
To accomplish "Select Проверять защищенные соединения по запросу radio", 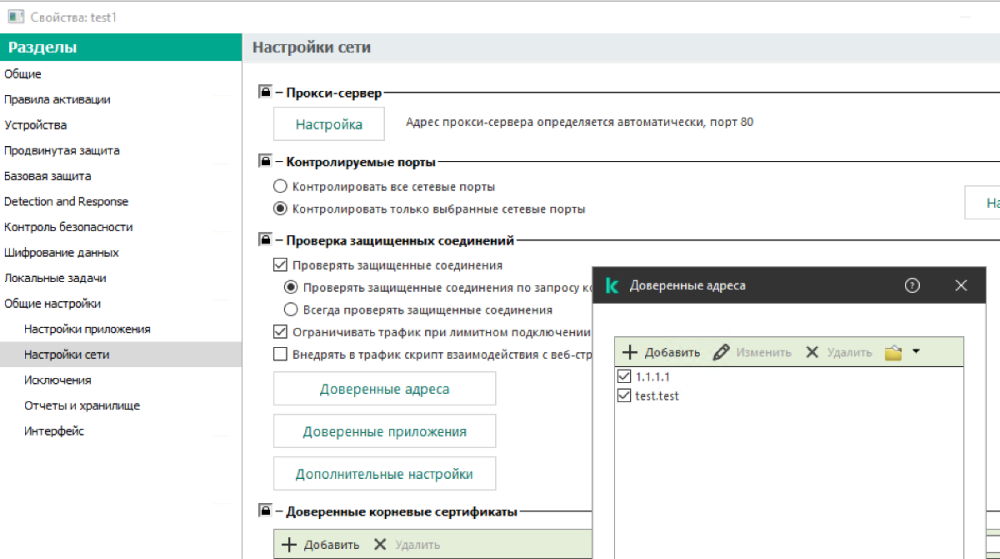I will pyautogui.click(x=291, y=287).
